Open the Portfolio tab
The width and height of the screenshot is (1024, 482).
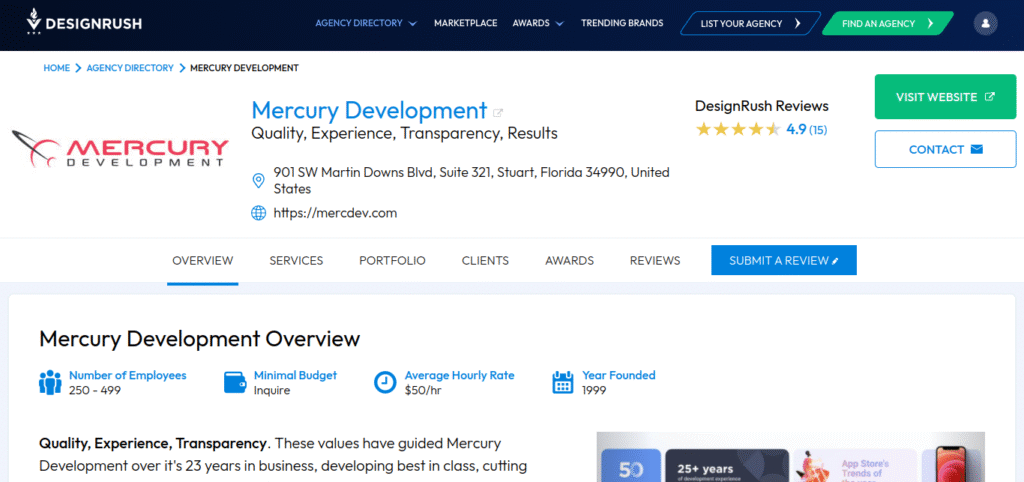coord(392,261)
